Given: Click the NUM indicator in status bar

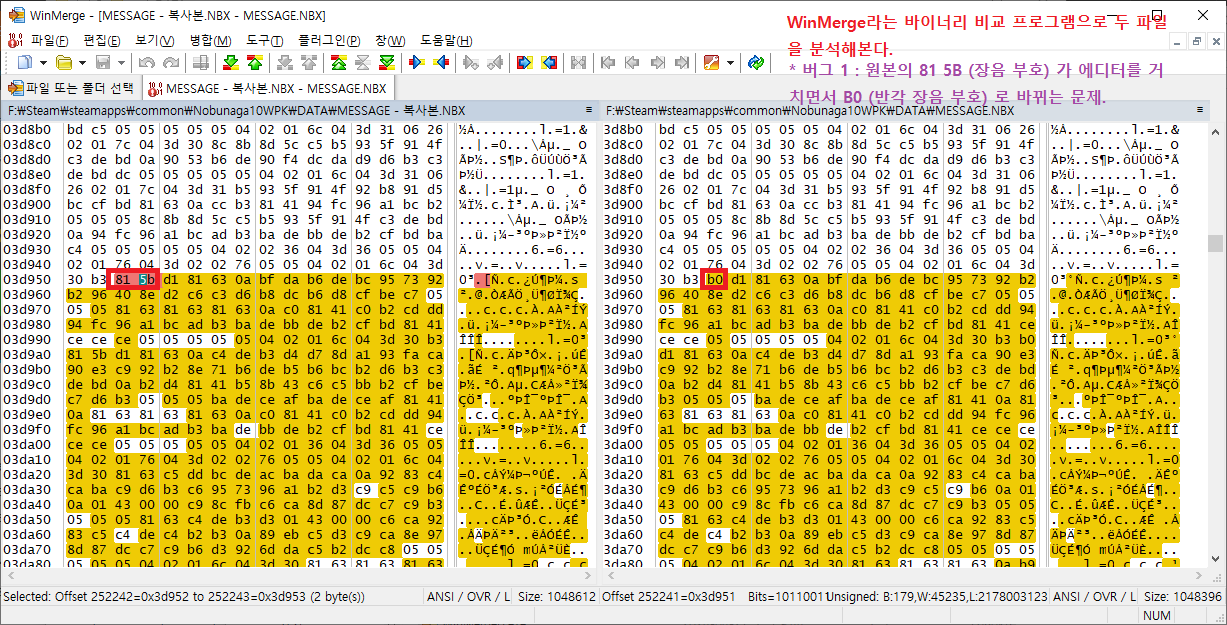Looking at the screenshot, I should 1156,615.
